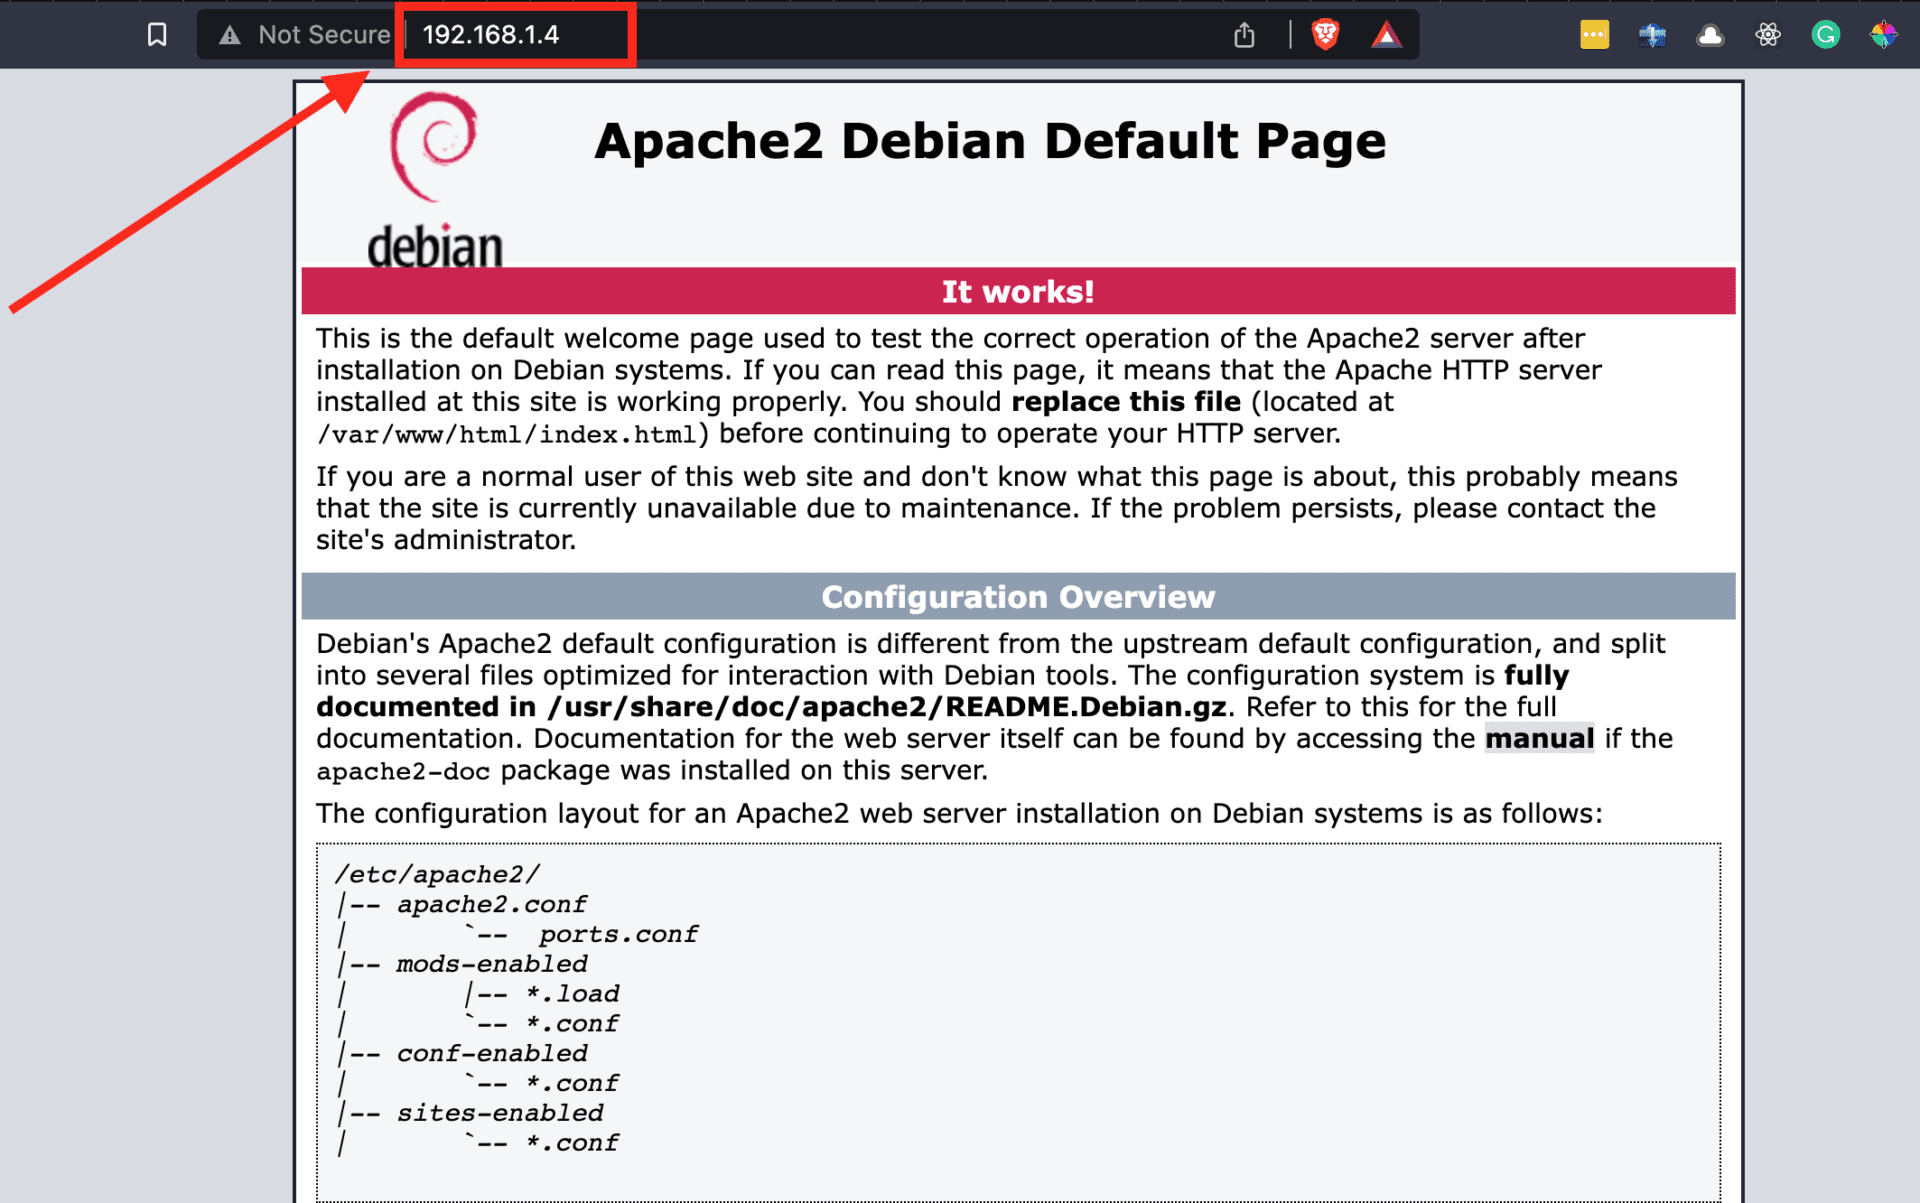Viewport: 1920px width, 1203px height.
Task: Click the Configuration Overview gray header
Action: coord(1017,596)
